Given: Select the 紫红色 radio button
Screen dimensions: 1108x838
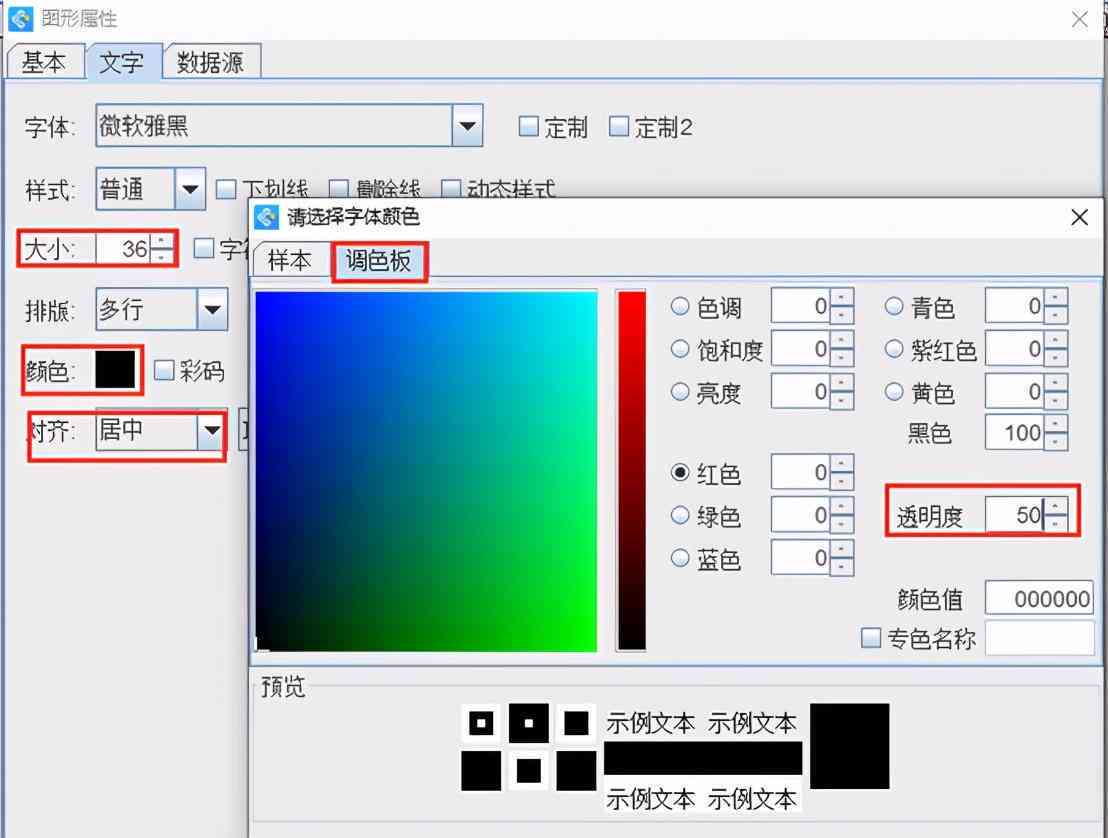Looking at the screenshot, I should tap(894, 348).
